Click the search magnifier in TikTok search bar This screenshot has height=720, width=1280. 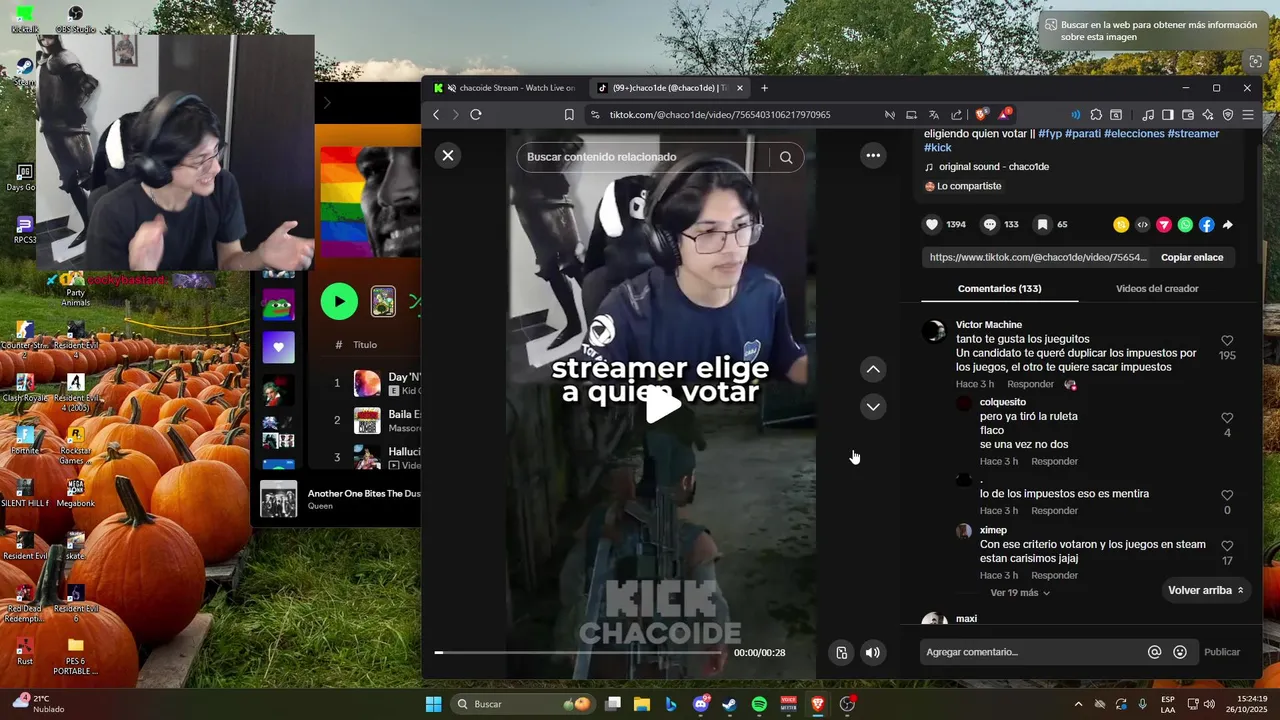[x=786, y=157]
